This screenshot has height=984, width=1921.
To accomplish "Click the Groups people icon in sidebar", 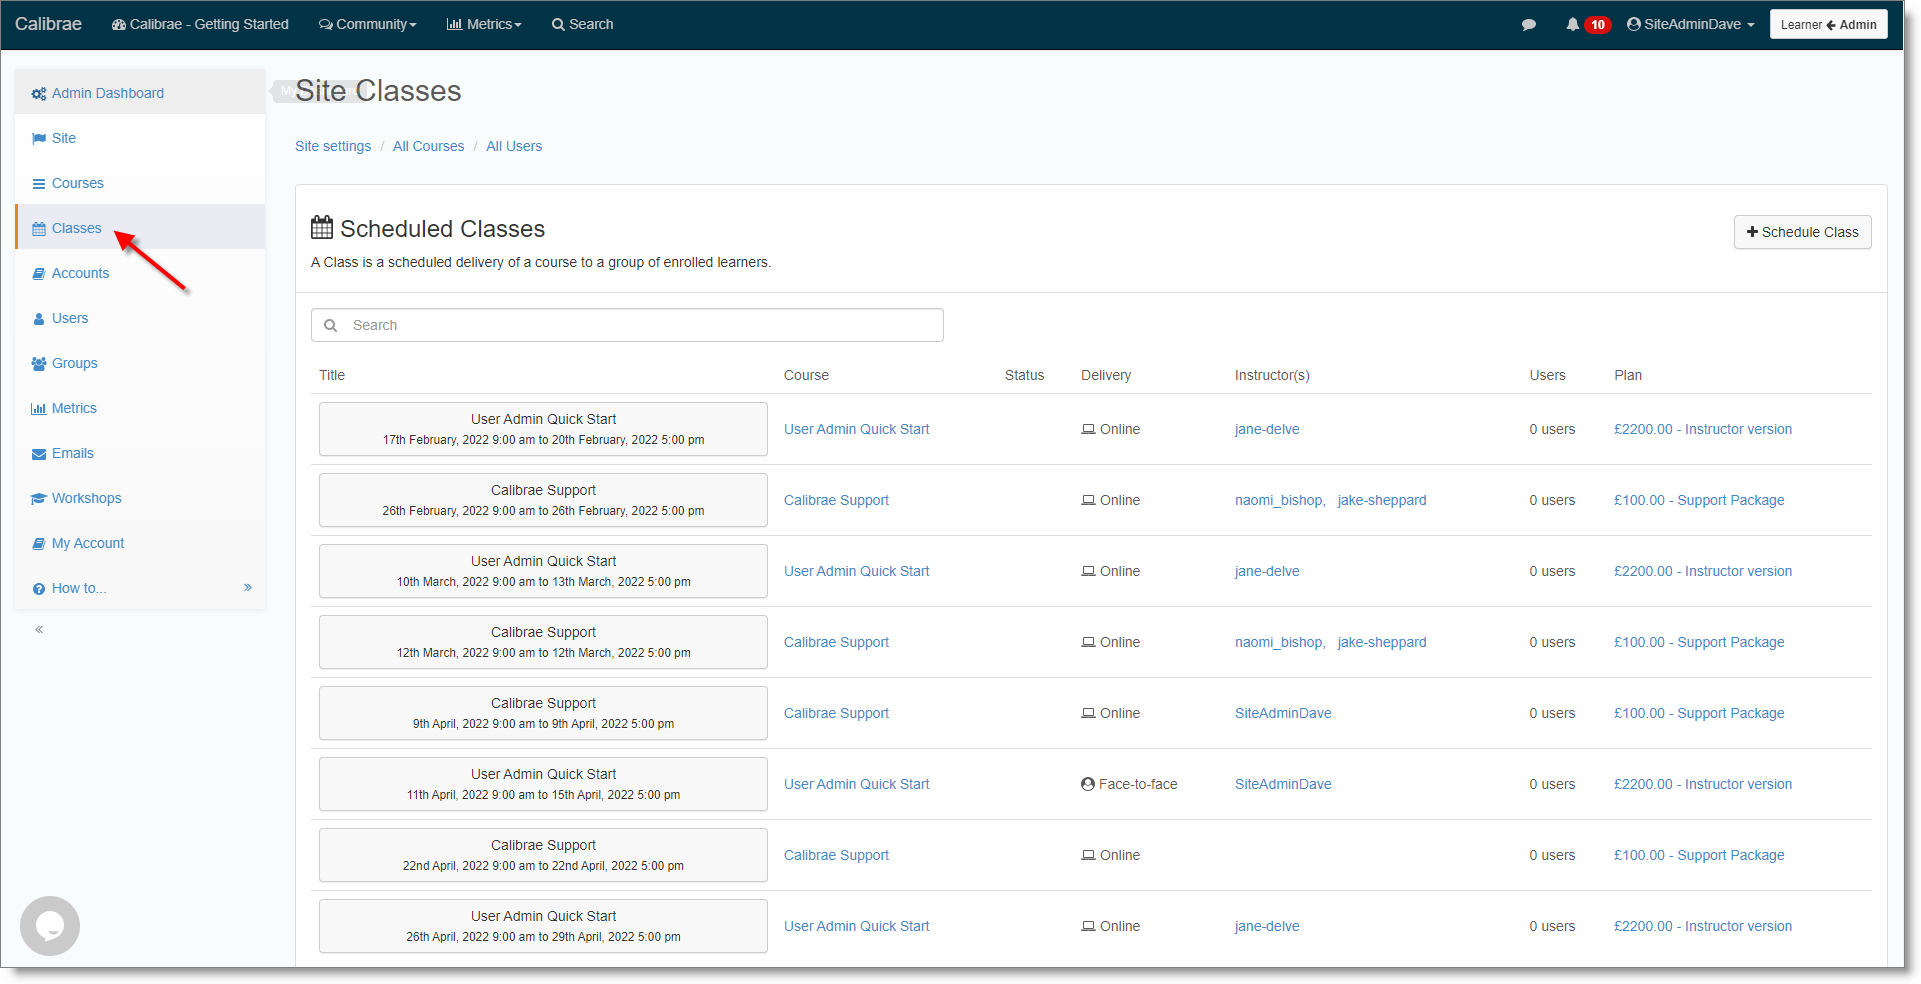I will 39,364.
